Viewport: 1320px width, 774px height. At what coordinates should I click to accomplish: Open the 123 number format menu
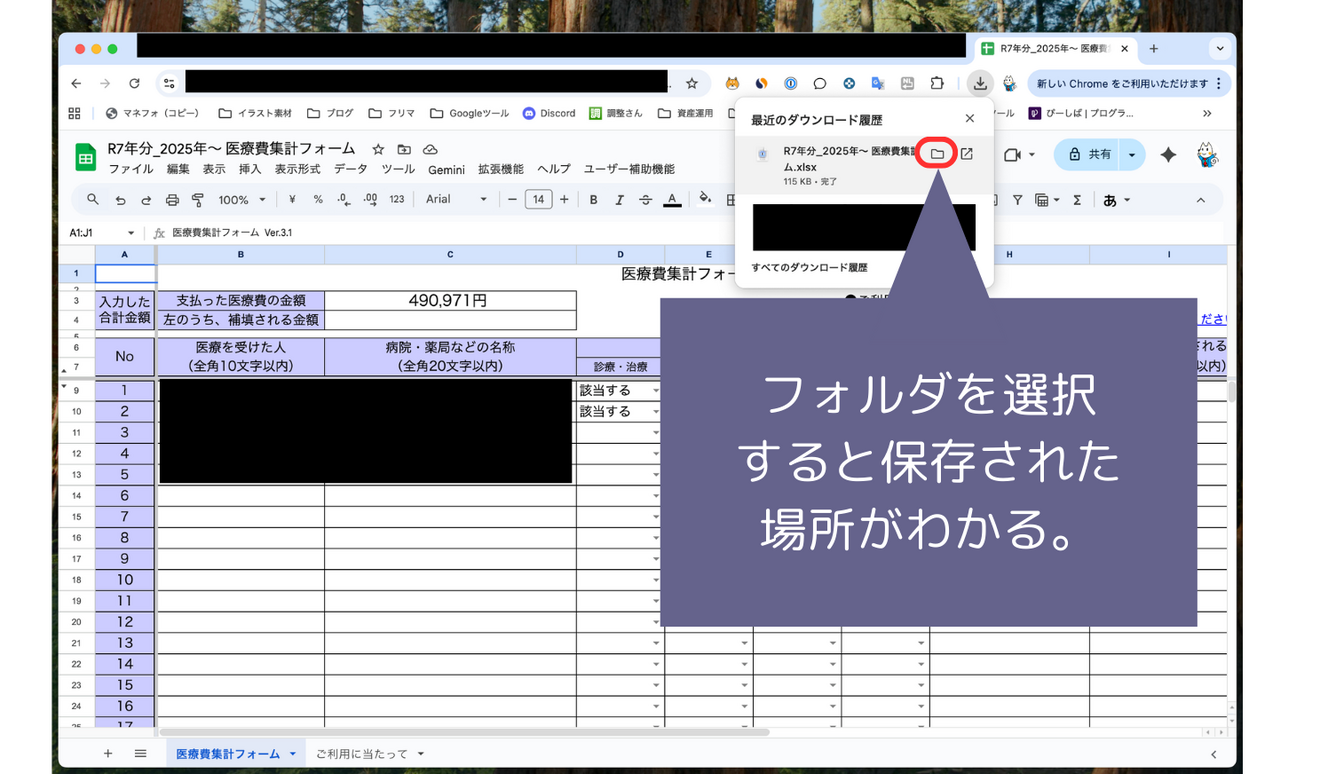point(397,200)
